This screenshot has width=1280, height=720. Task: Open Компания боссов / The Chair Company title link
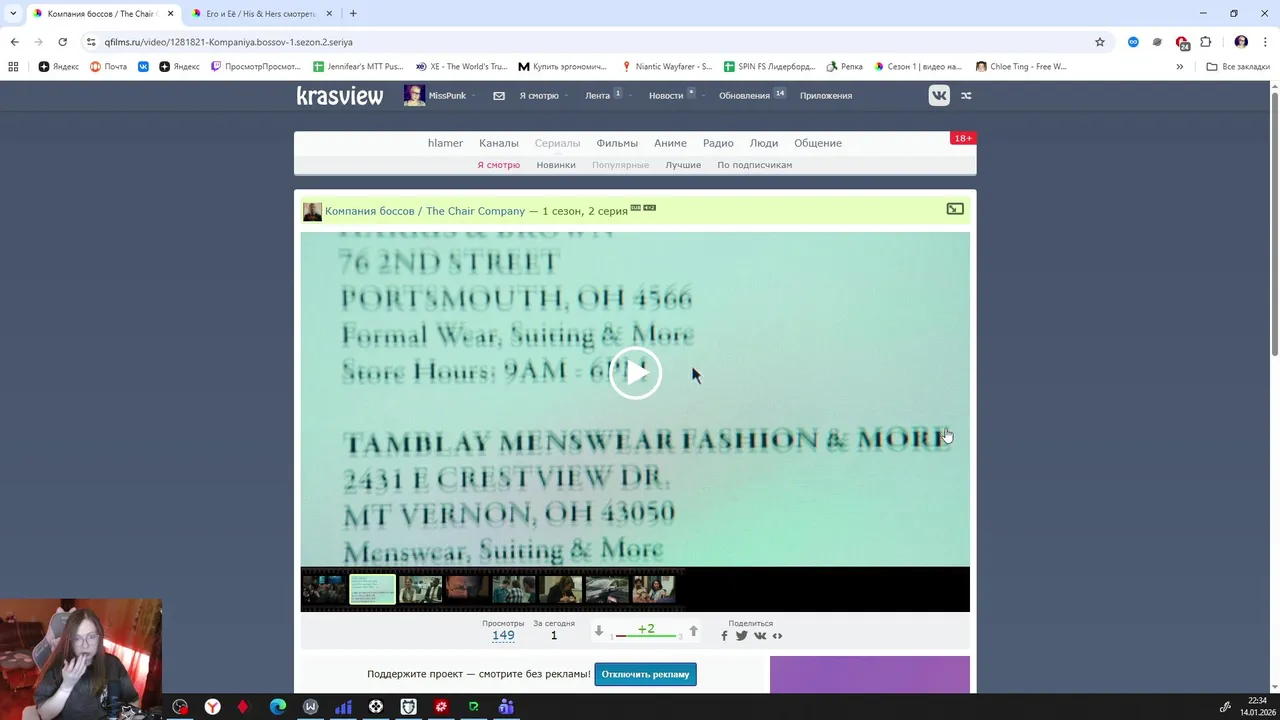425,211
